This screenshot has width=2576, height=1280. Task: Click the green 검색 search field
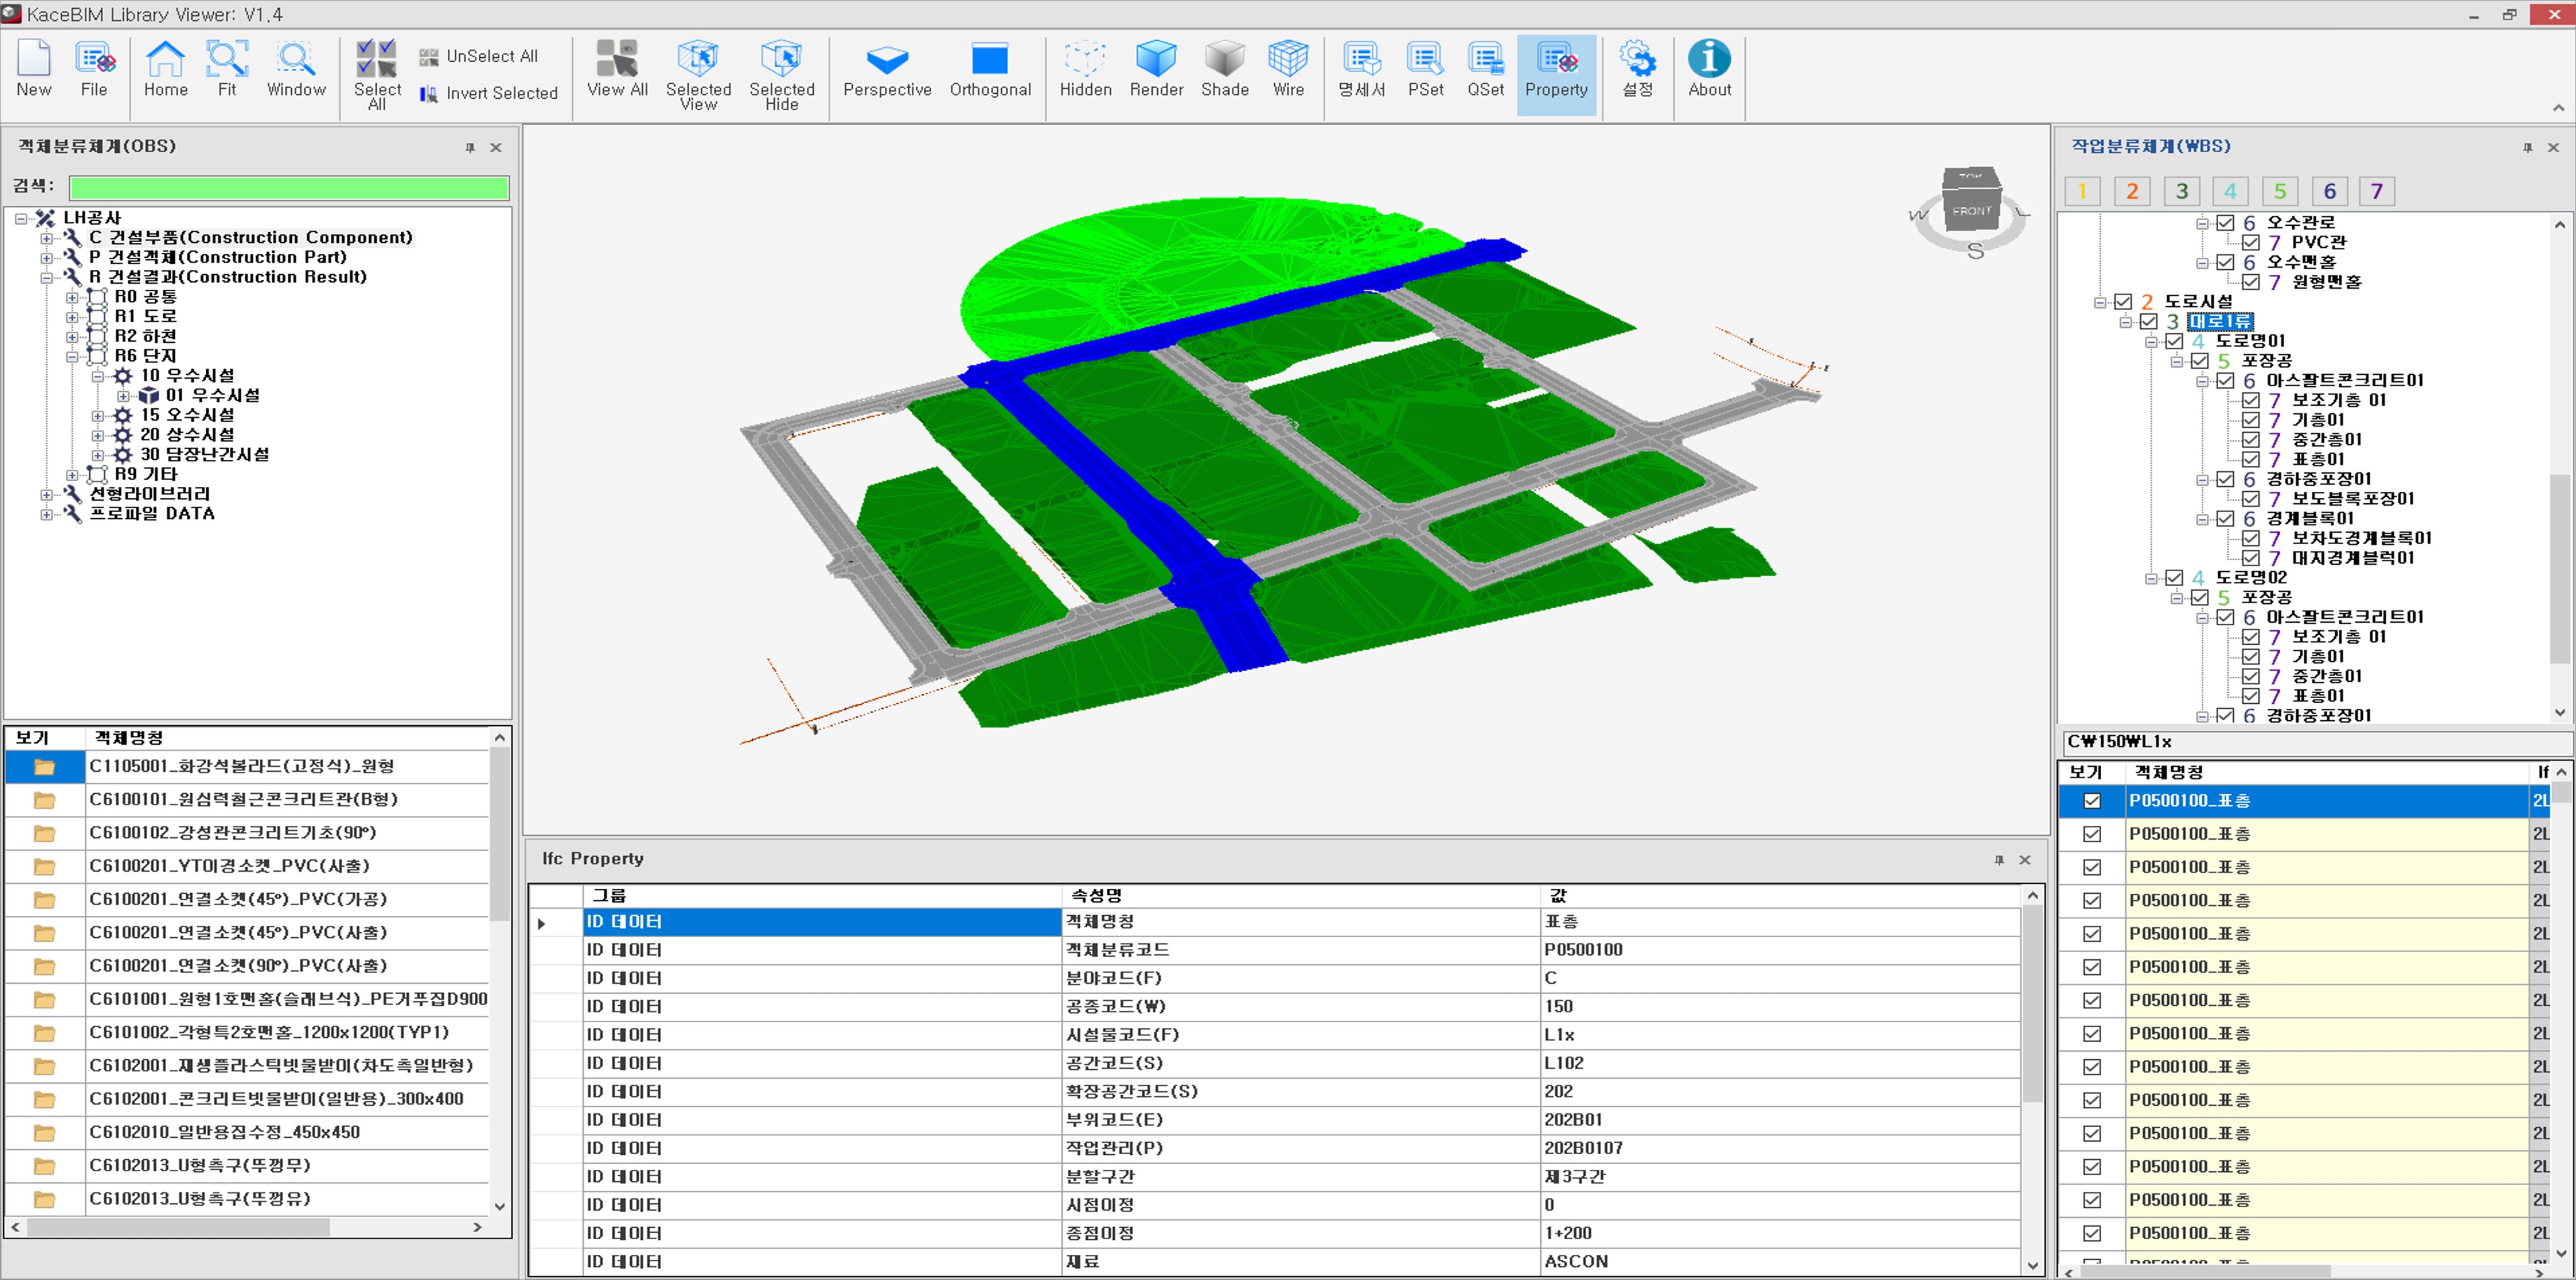pos(288,187)
